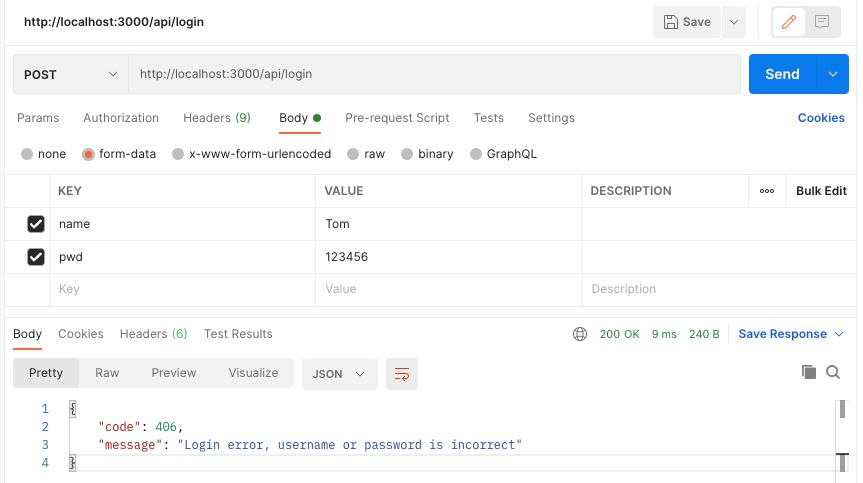Uncheck the name parameter checkbox
This screenshot has width=863, height=483.
click(x=36, y=224)
